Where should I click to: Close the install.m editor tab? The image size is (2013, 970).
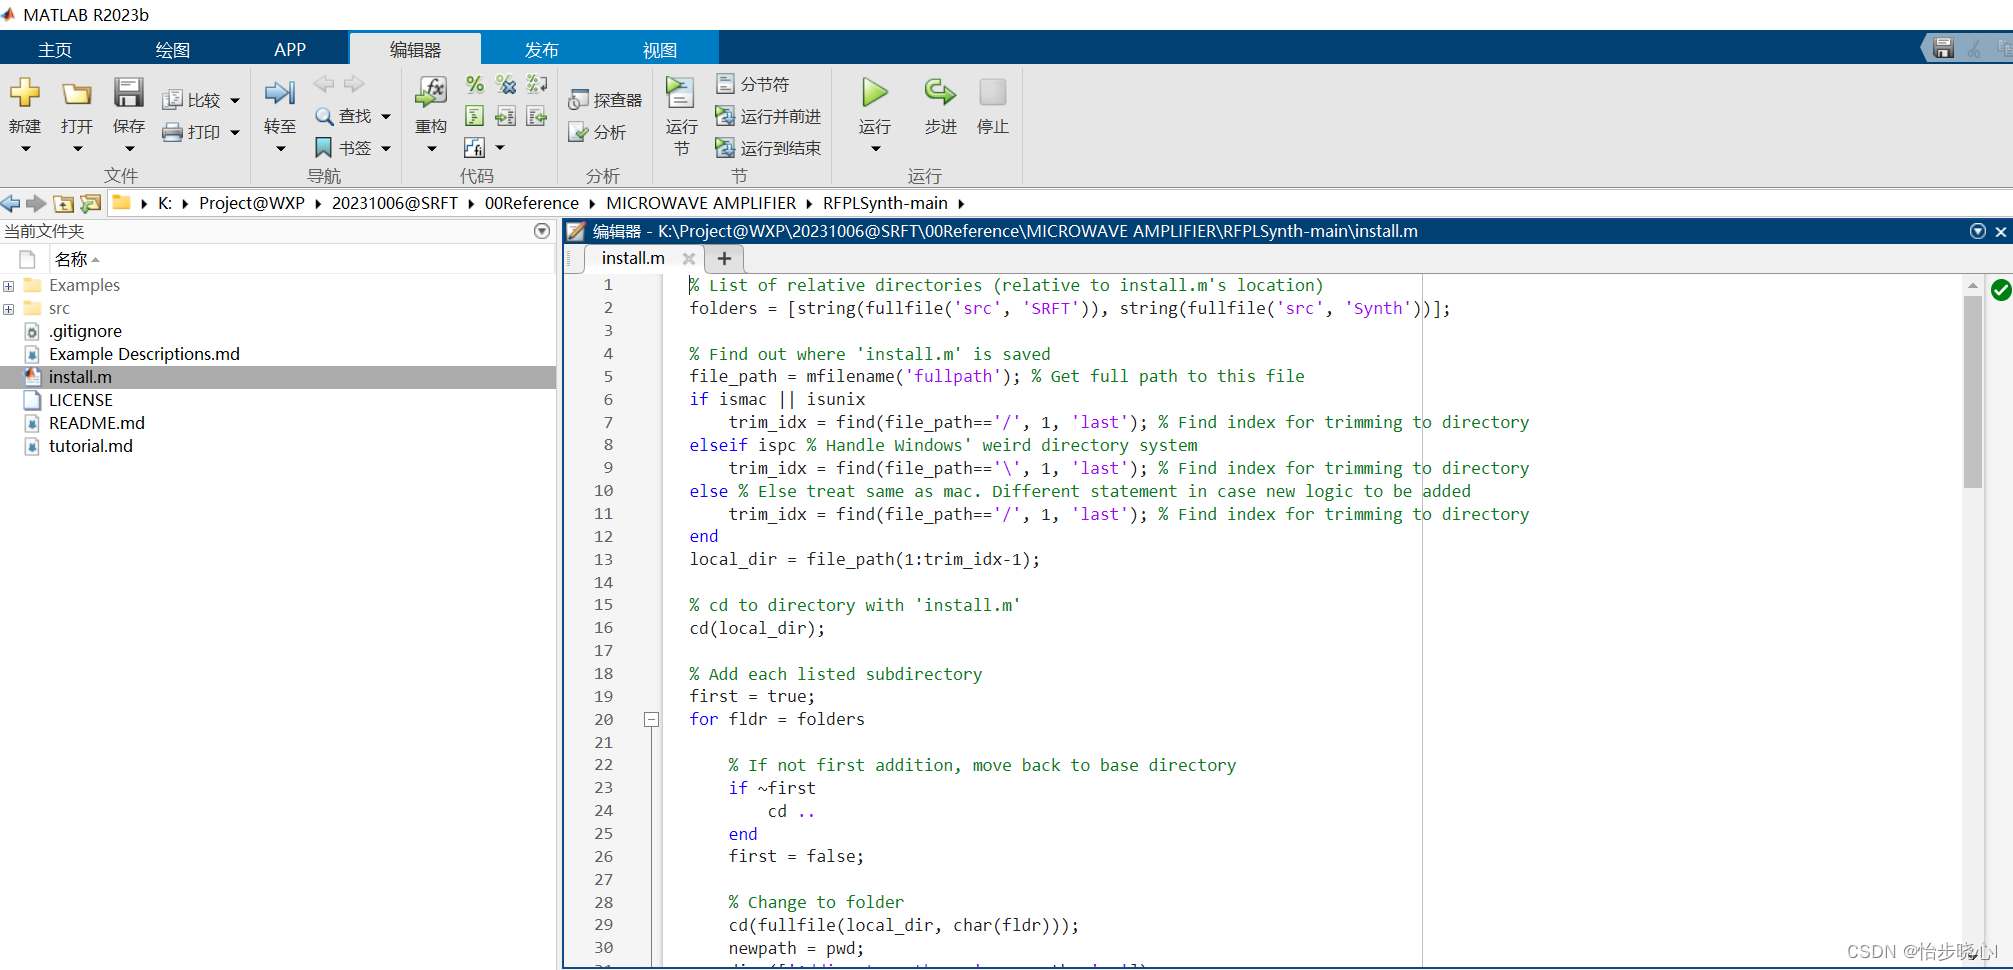689,259
